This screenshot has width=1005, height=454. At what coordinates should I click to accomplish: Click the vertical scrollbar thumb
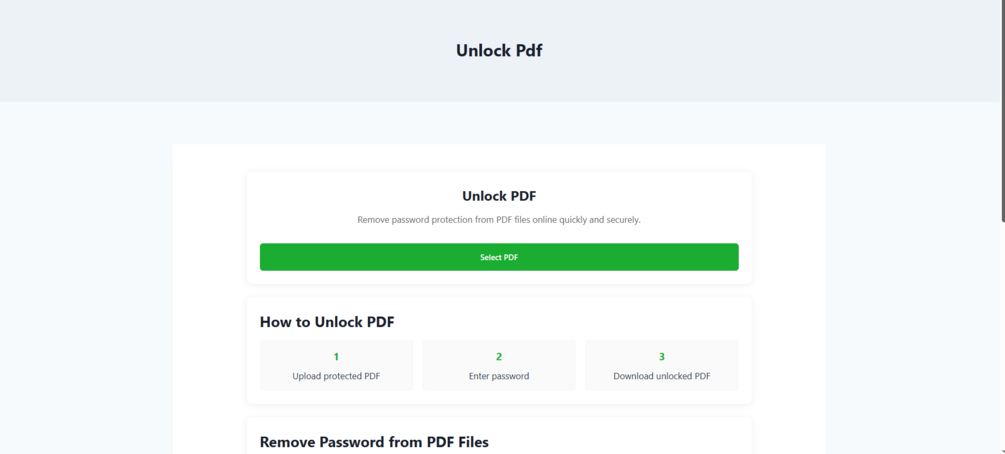[x=1002, y=112]
